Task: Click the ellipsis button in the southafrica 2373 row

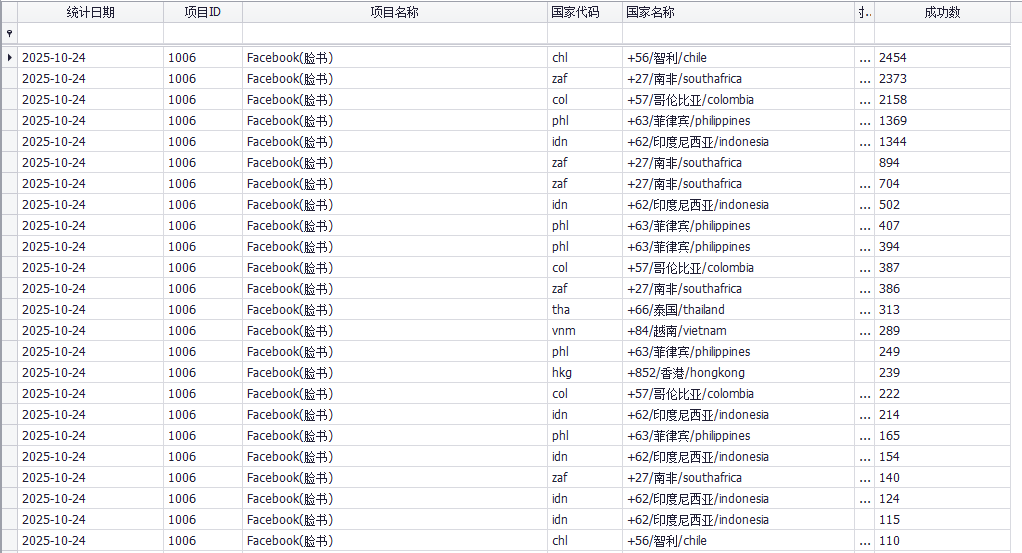Action: (x=864, y=79)
